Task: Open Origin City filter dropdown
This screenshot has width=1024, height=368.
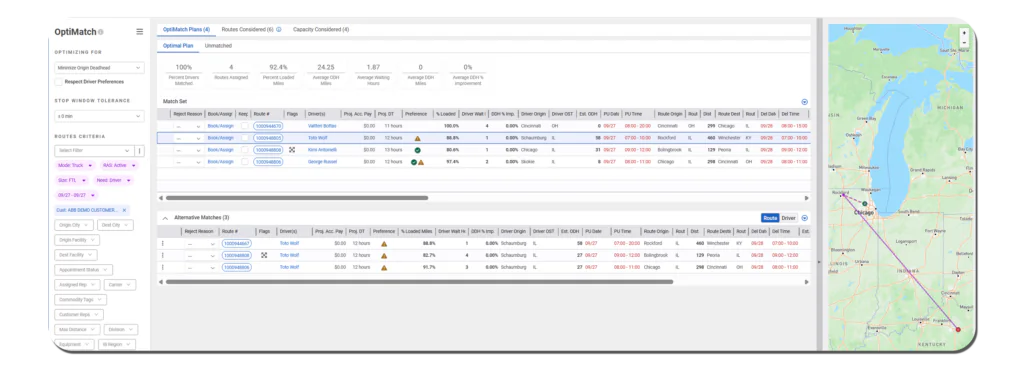Action: click(74, 225)
